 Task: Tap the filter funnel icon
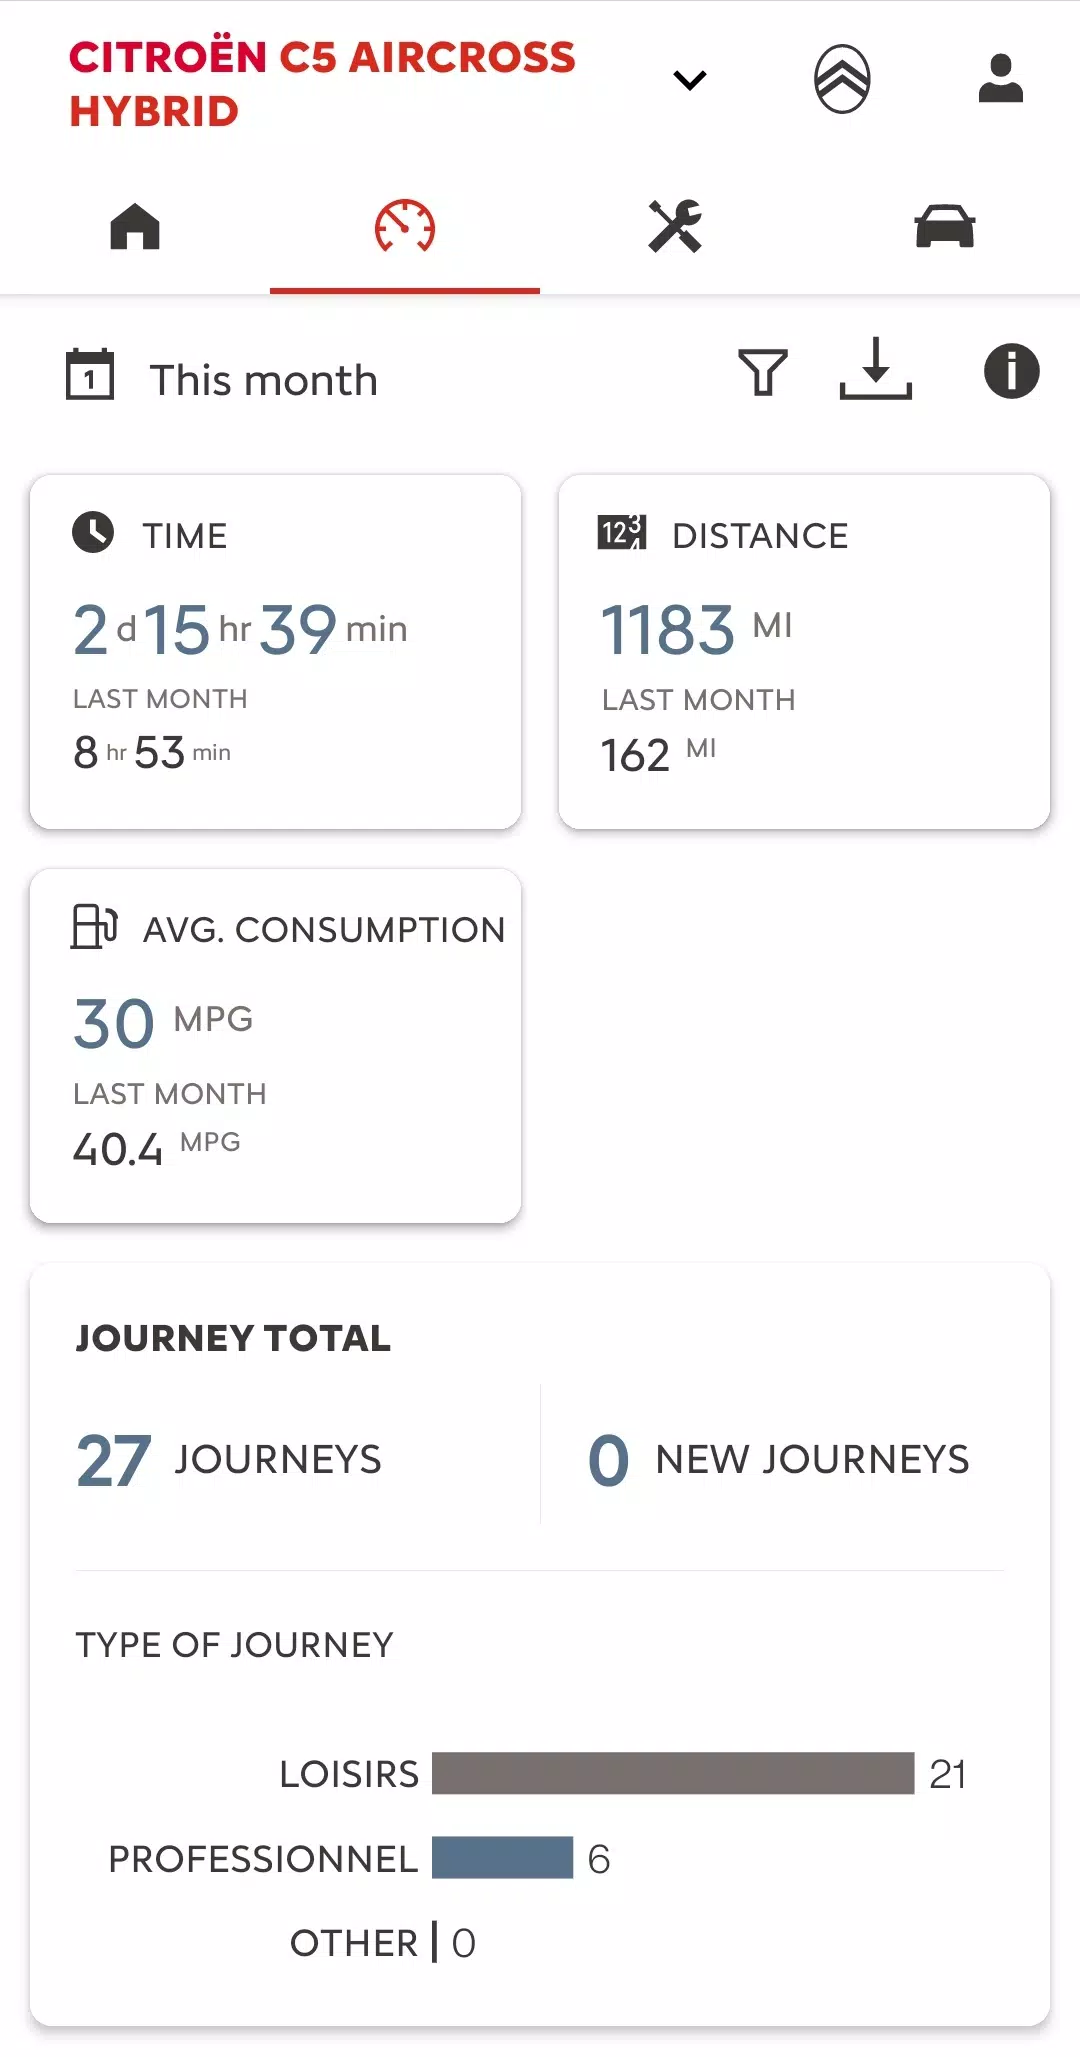[x=763, y=372]
